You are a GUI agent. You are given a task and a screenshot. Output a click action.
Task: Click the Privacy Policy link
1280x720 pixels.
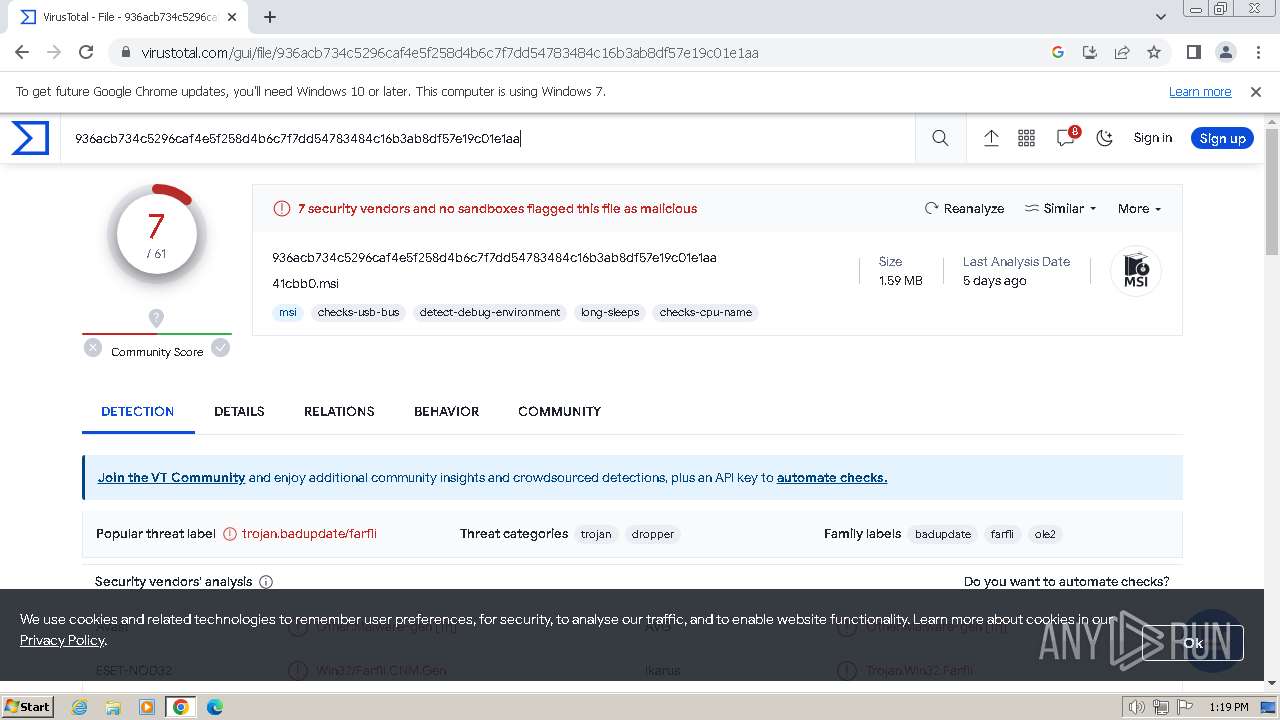(62, 640)
